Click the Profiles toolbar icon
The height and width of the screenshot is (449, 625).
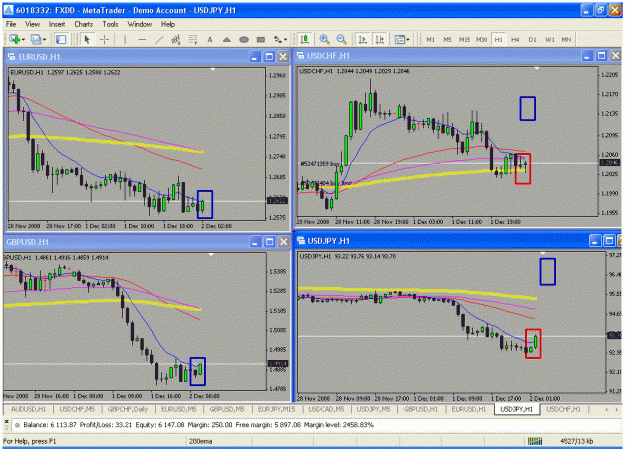tap(36, 39)
